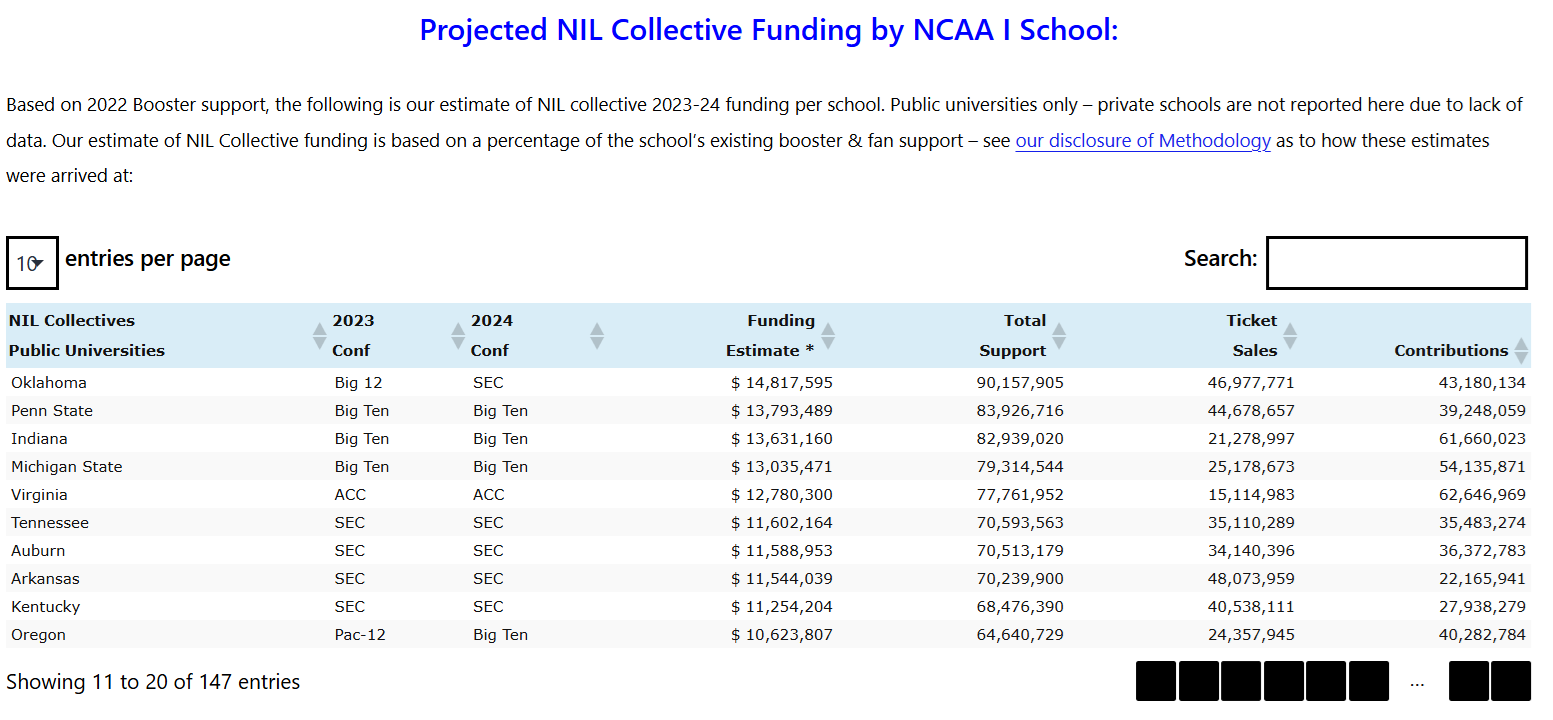This screenshot has width=1553, height=720.
Task: Click the Michigan State school name cell
Action: tap(67, 467)
